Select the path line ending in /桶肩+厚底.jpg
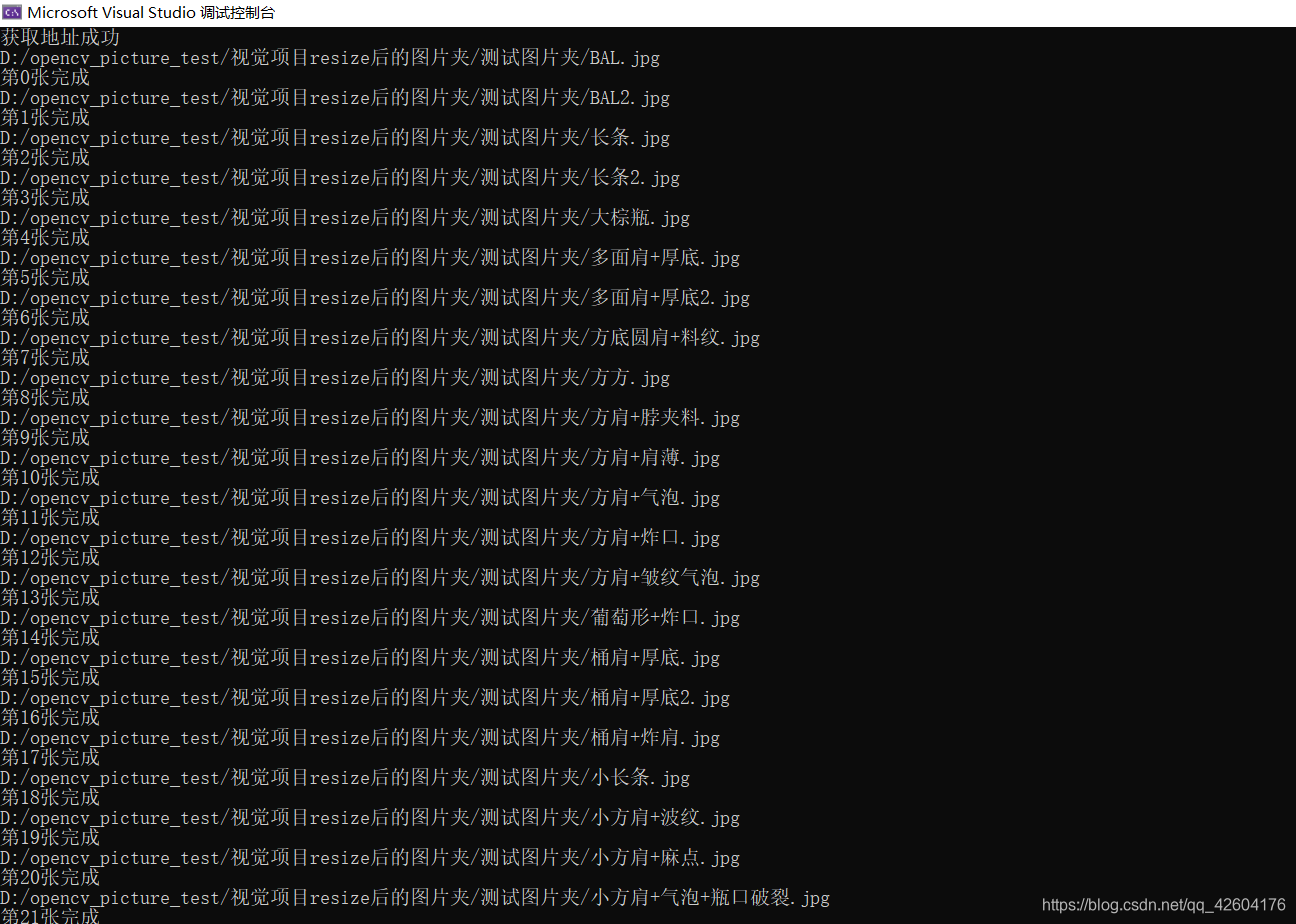The image size is (1296, 924). 360,658
